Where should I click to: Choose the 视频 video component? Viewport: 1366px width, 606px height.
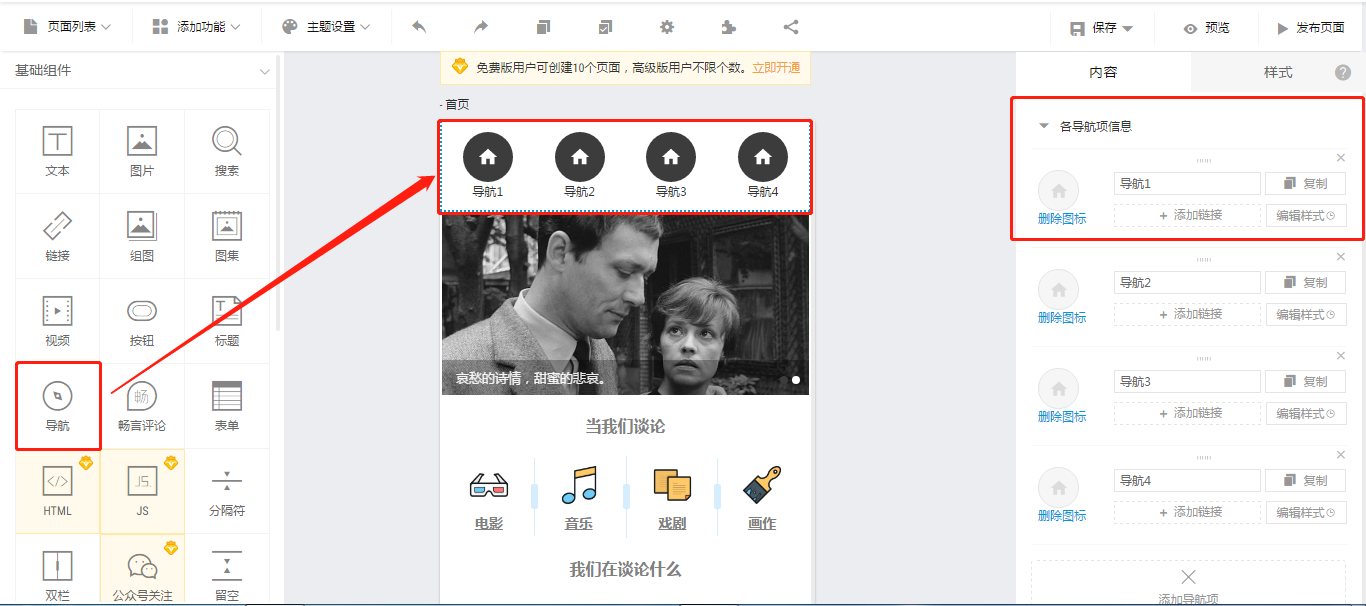[58, 321]
